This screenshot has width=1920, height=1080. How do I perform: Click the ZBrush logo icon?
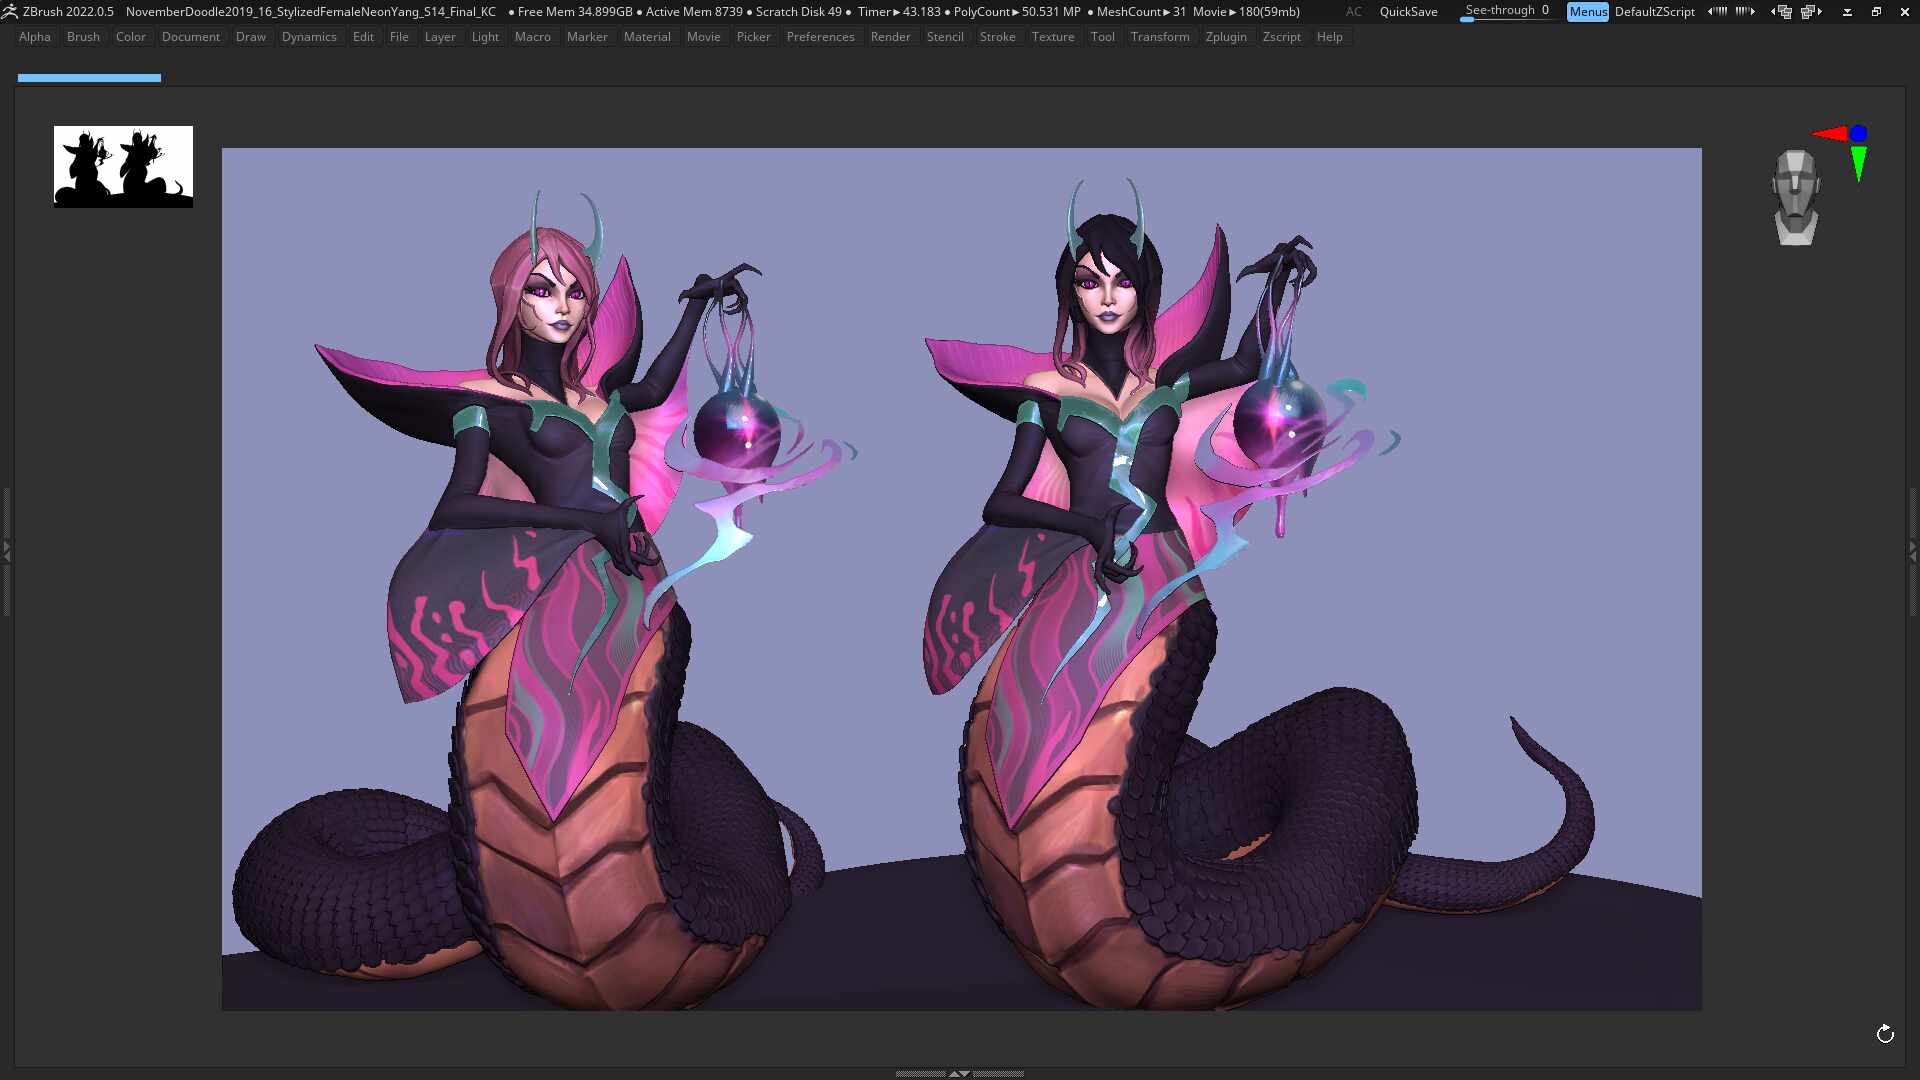click(10, 12)
